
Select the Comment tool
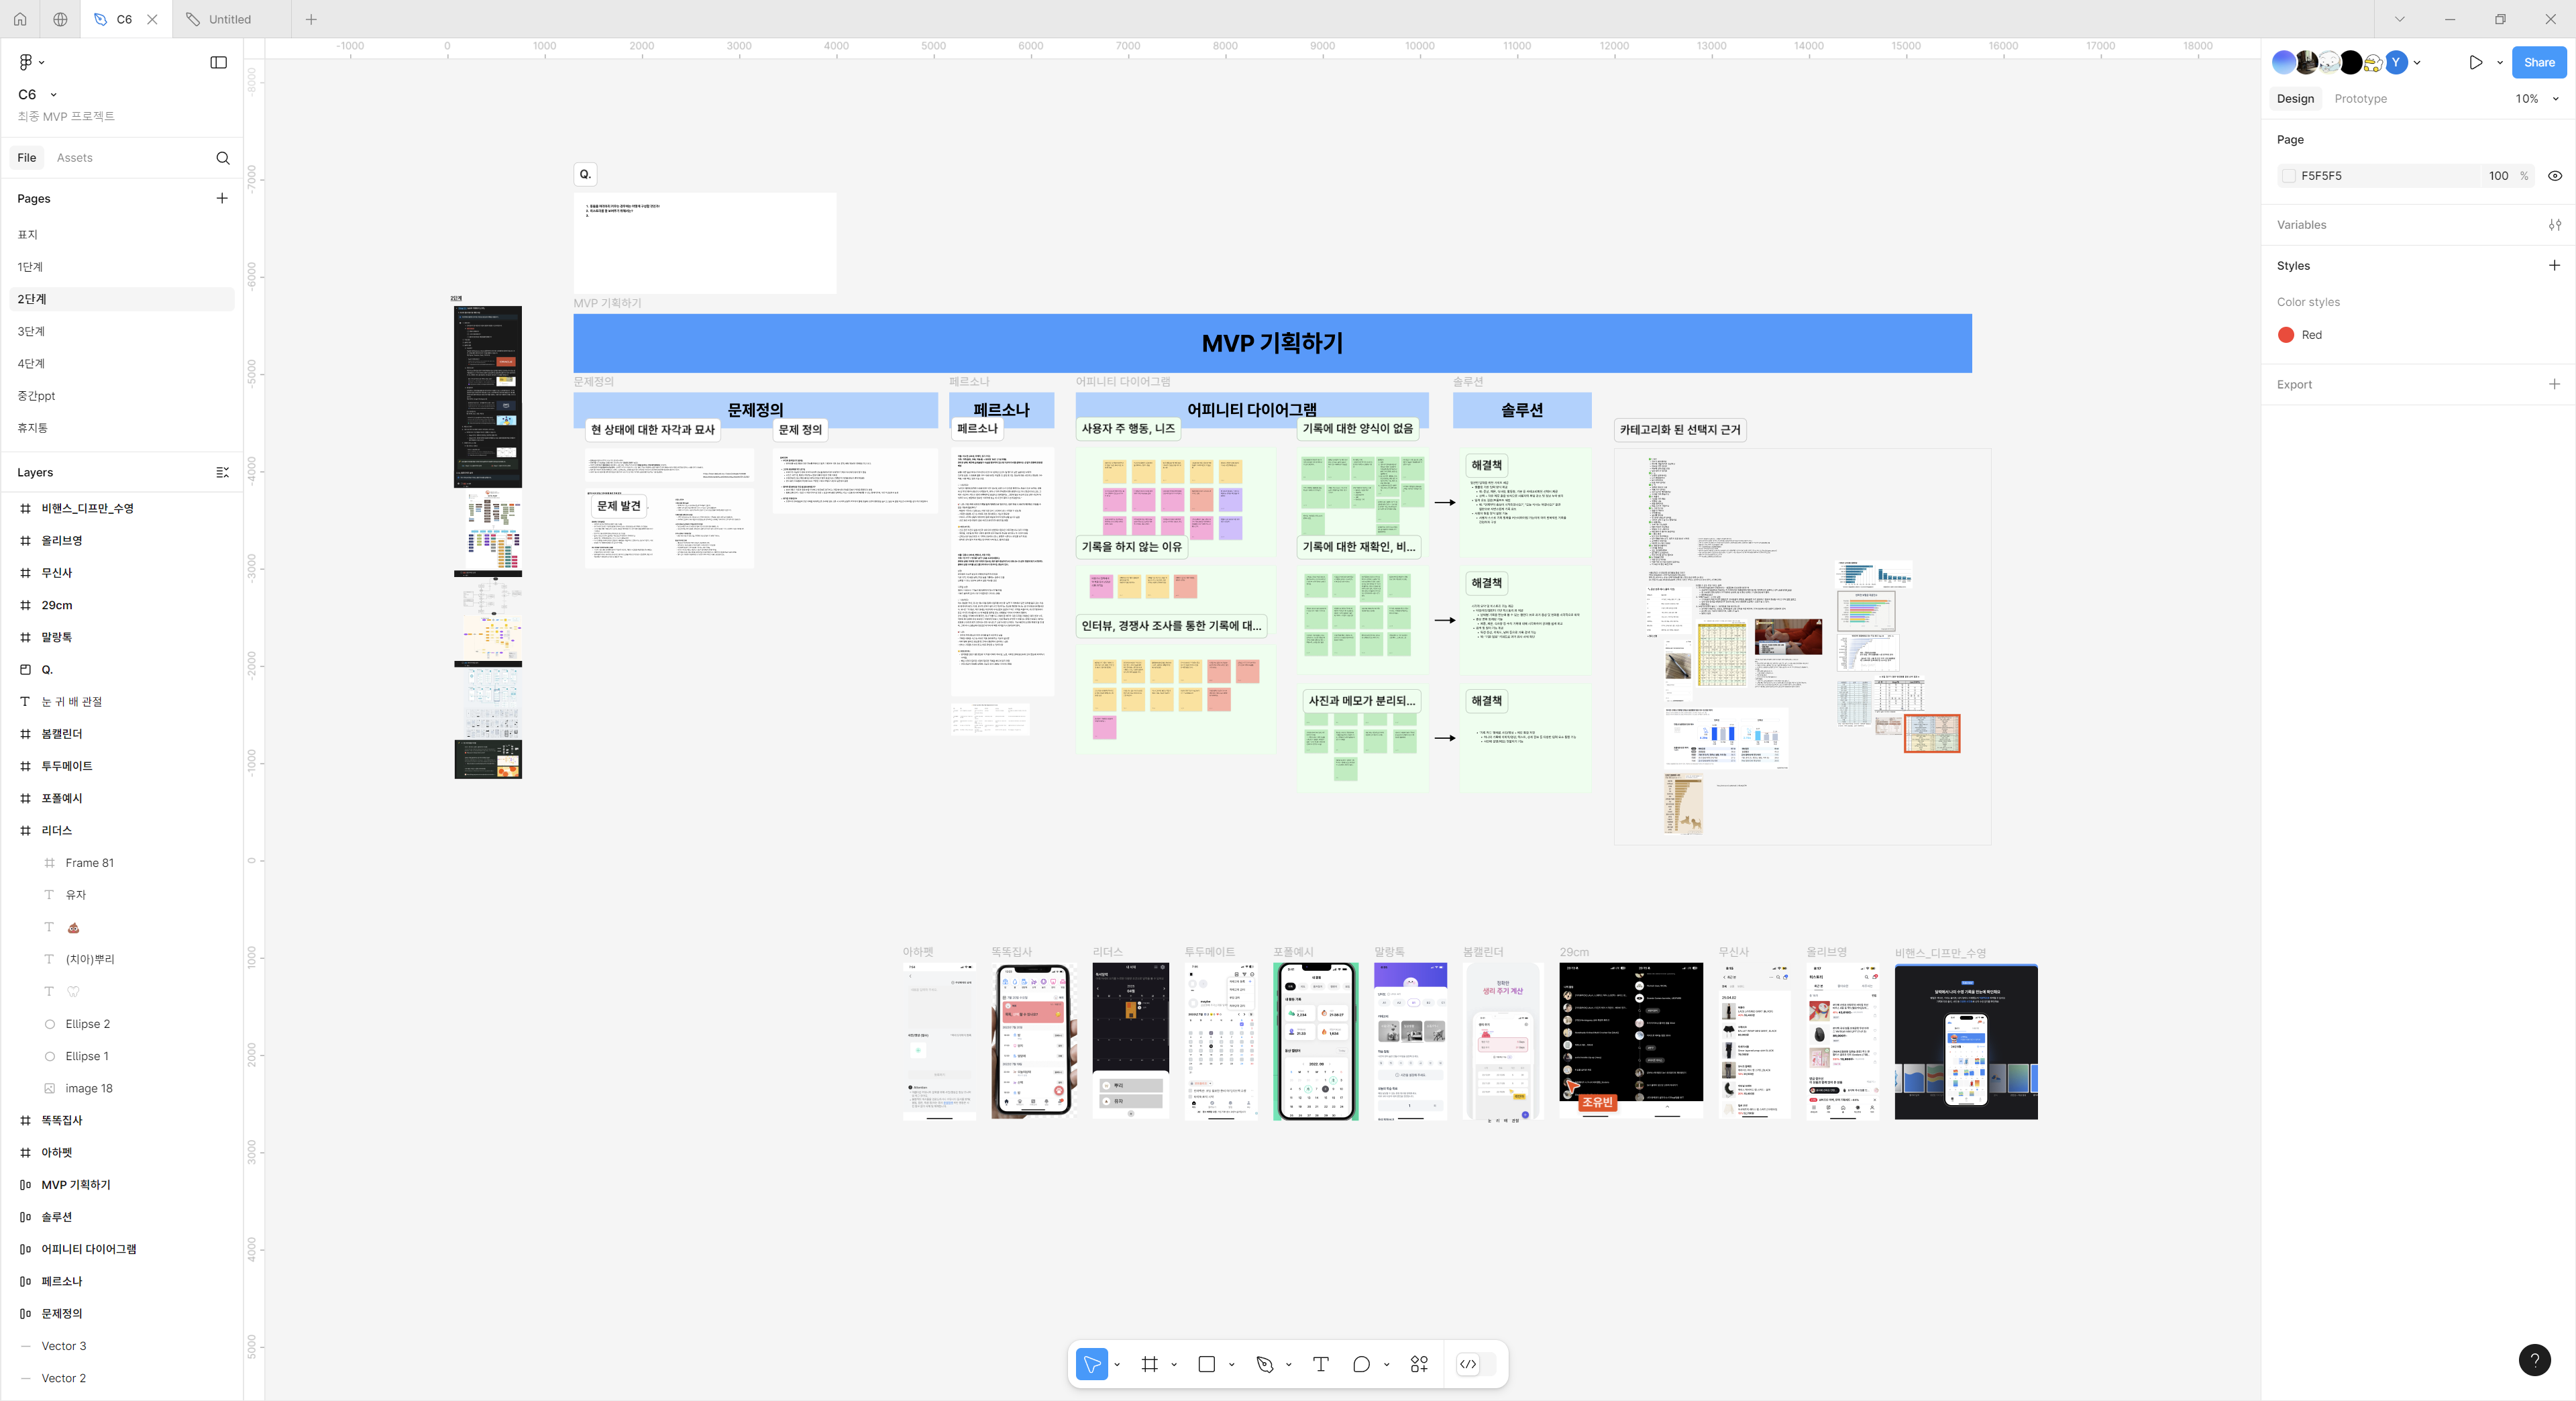pyautogui.click(x=1361, y=1364)
